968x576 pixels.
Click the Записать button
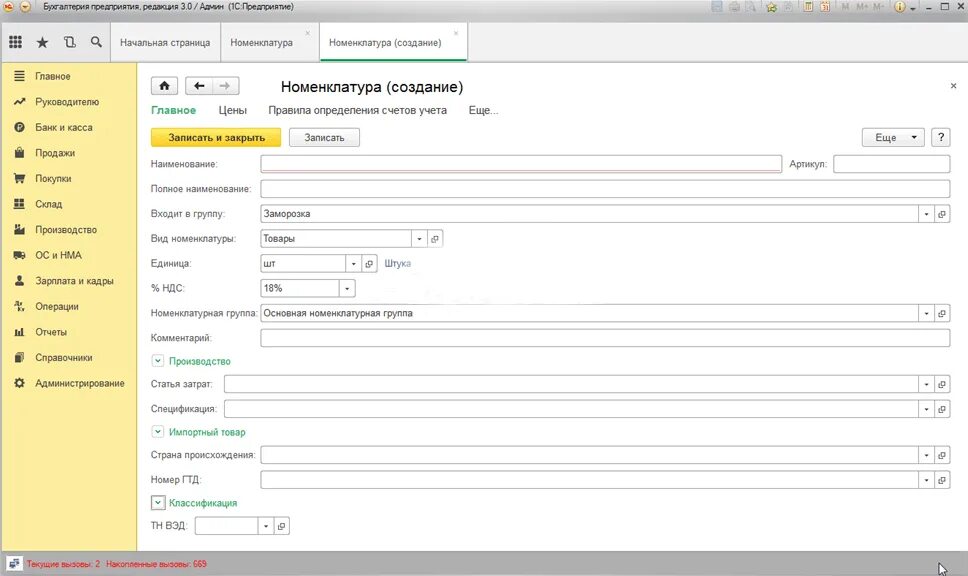[324, 137]
